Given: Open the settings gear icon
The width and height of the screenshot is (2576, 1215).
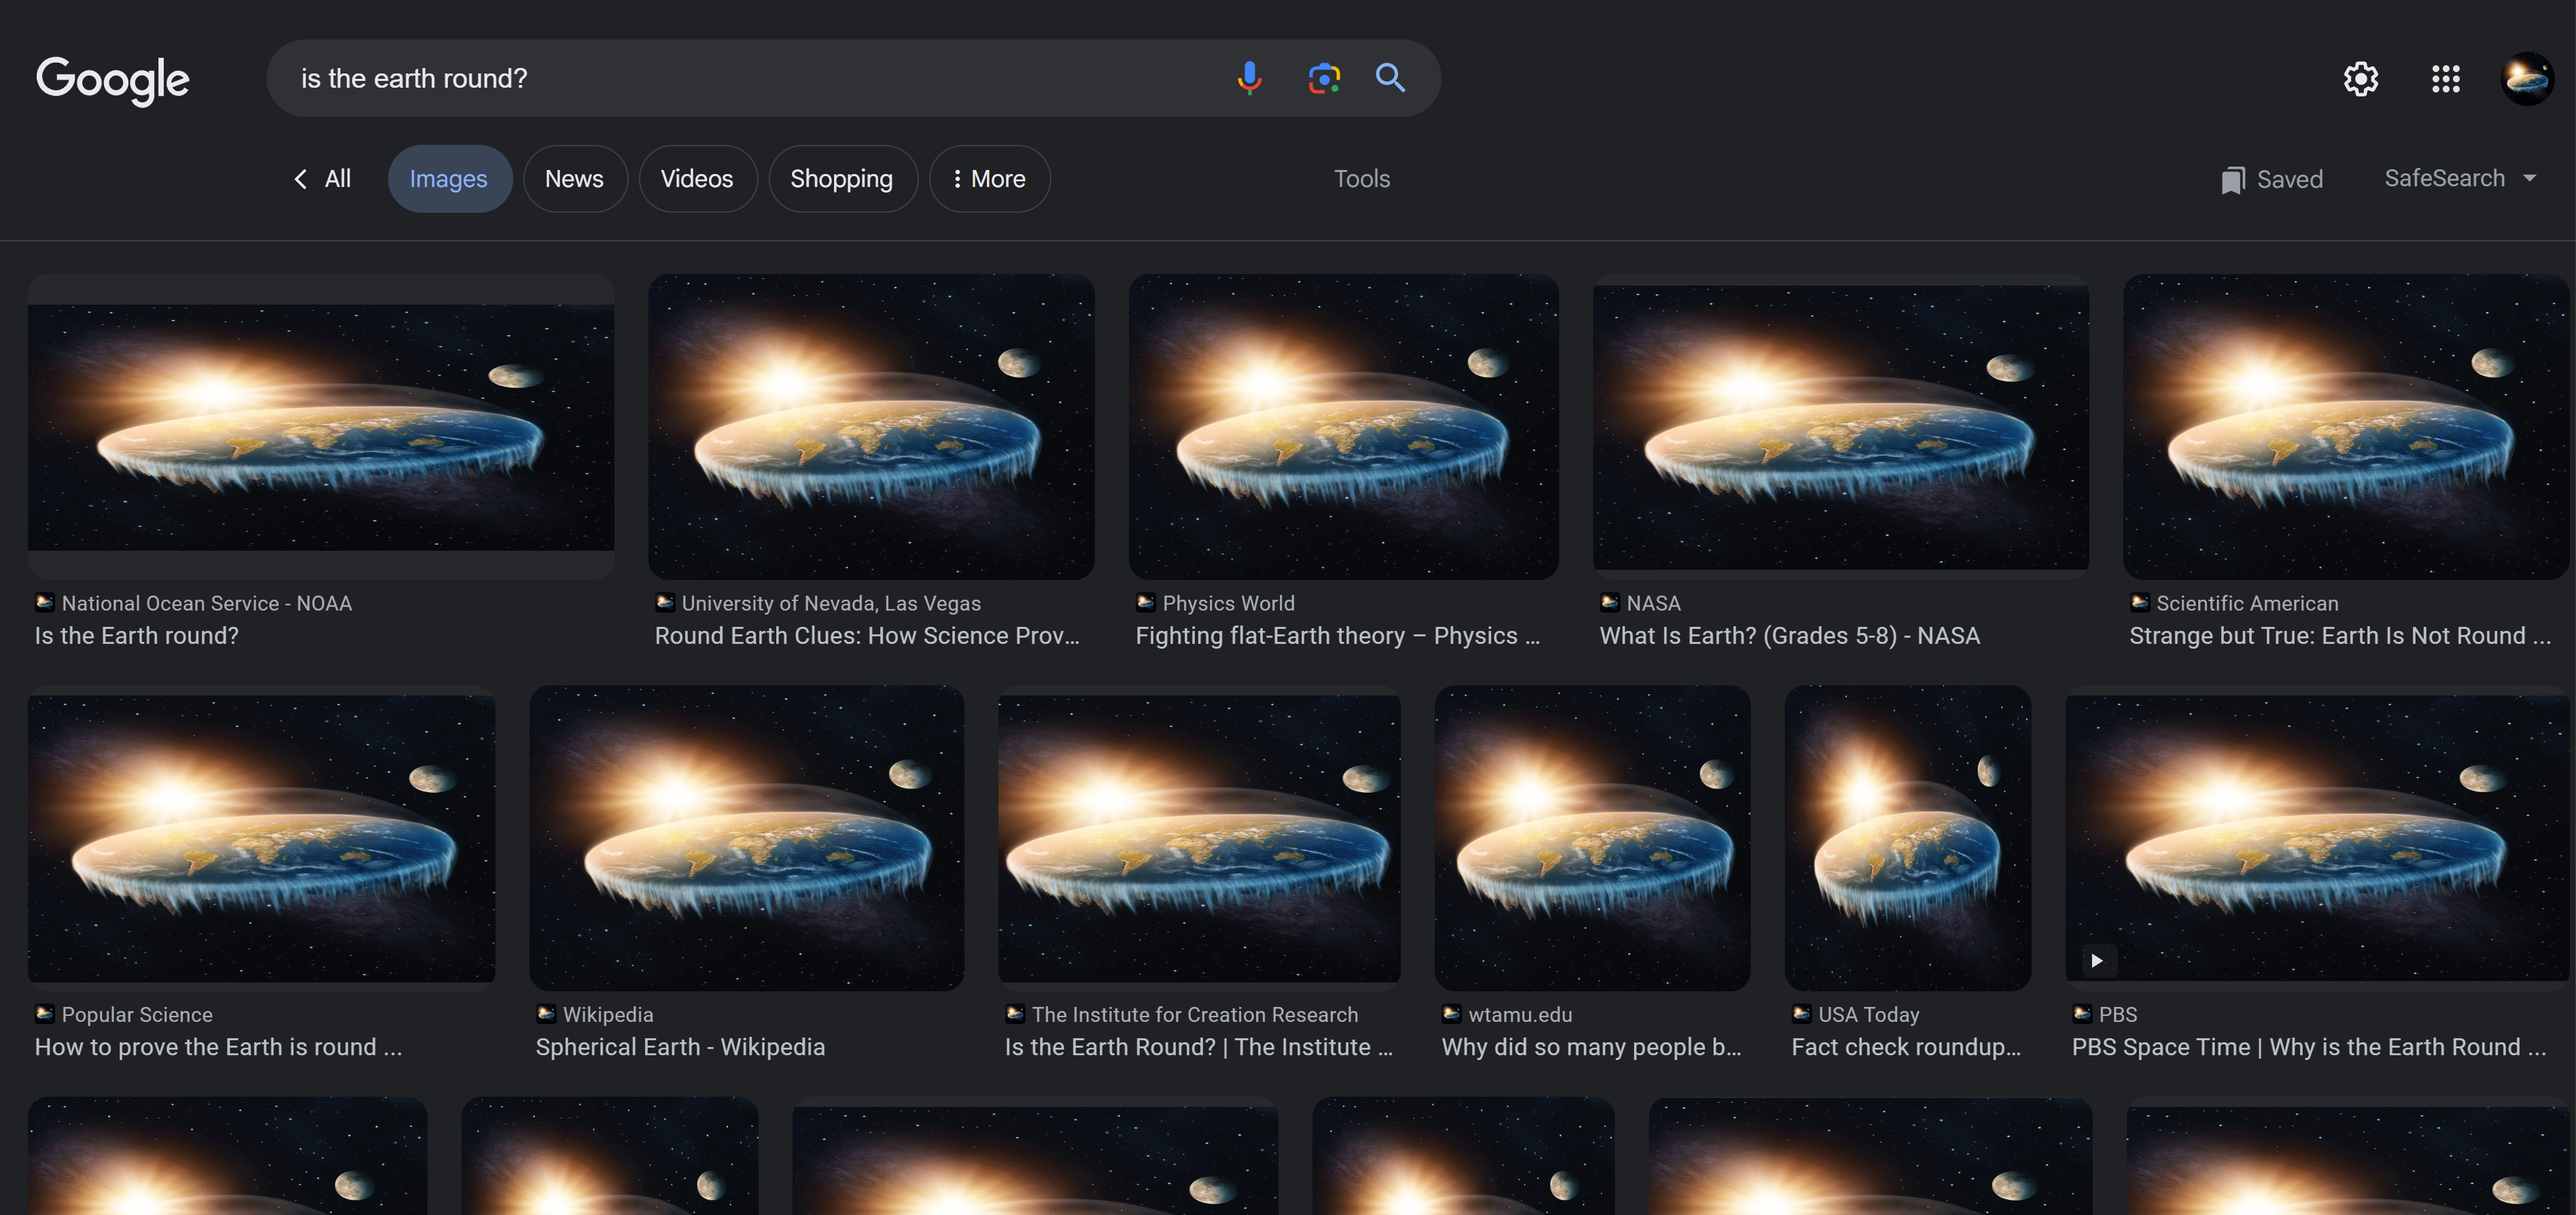Looking at the screenshot, I should (2360, 79).
